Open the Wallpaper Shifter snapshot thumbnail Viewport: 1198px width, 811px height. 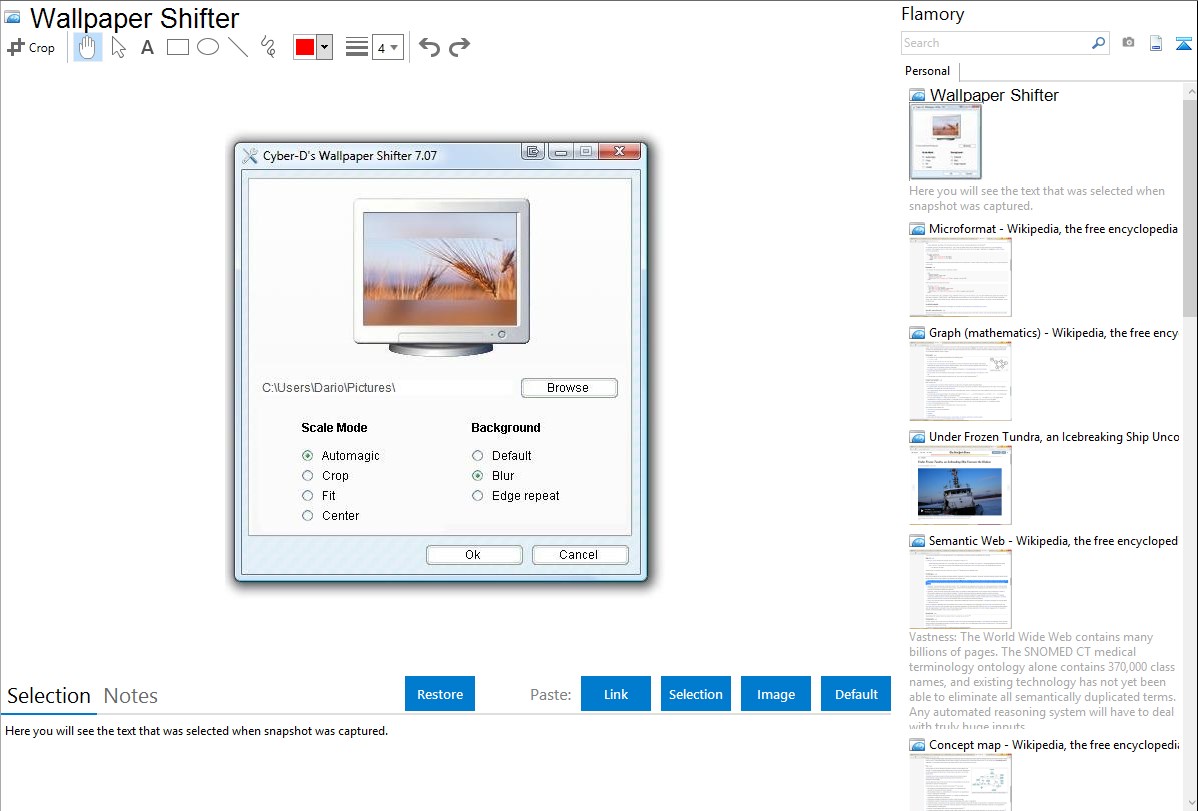[x=945, y=142]
